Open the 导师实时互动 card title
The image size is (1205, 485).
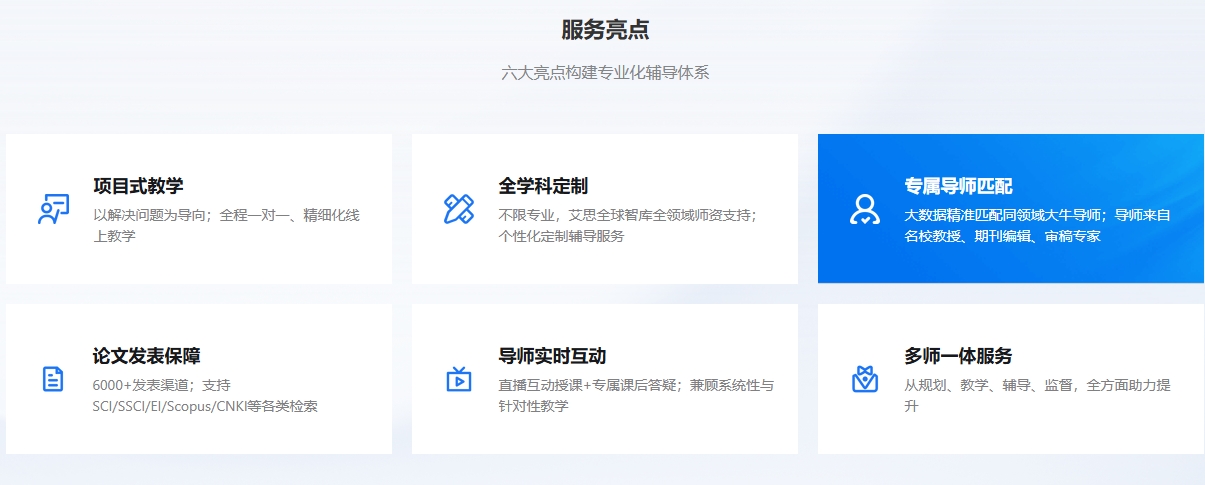point(552,356)
